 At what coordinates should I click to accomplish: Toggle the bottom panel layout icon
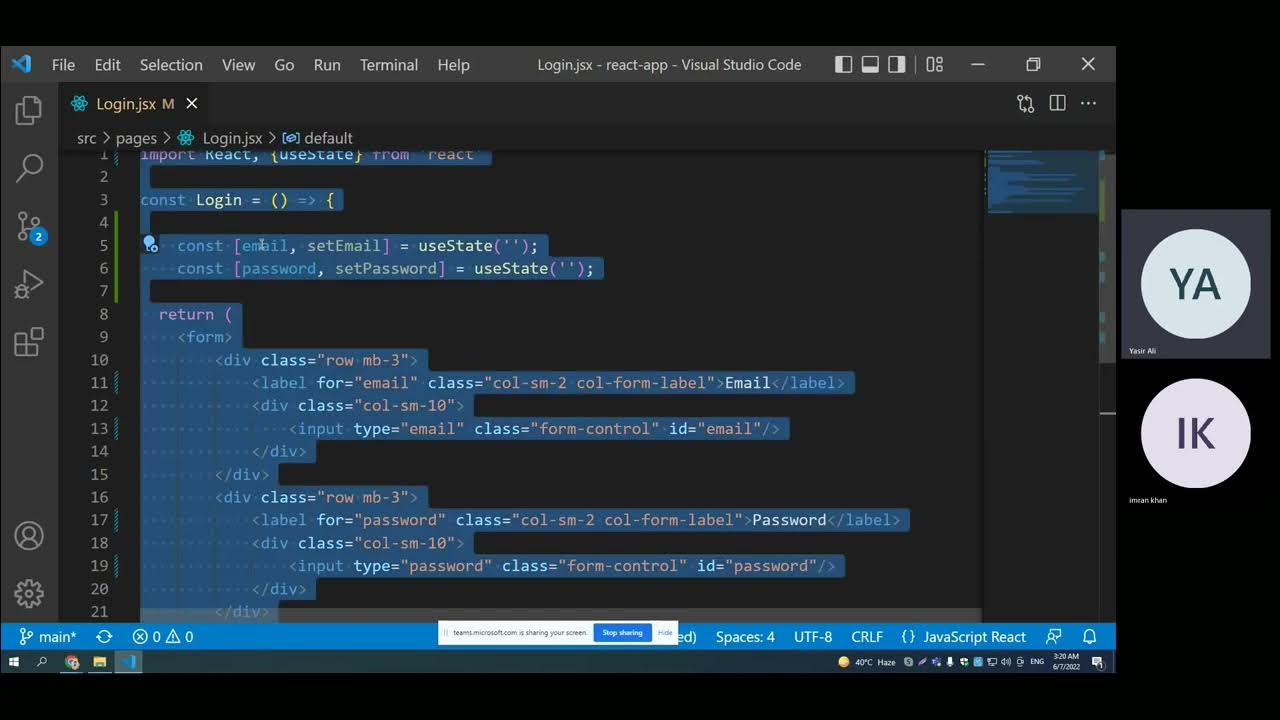click(x=870, y=64)
